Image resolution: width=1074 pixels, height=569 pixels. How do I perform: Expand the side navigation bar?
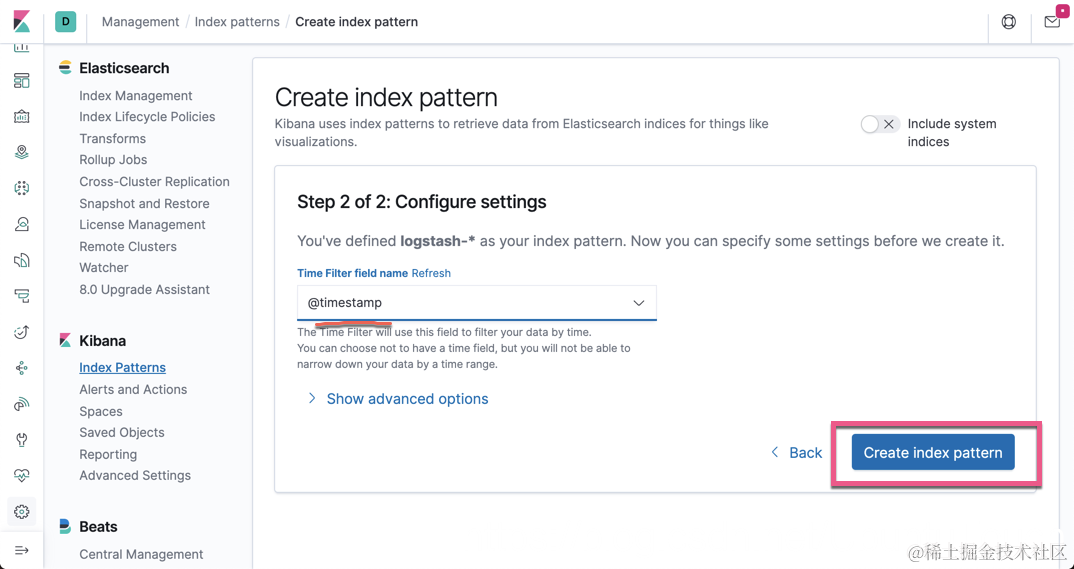pos(21,550)
